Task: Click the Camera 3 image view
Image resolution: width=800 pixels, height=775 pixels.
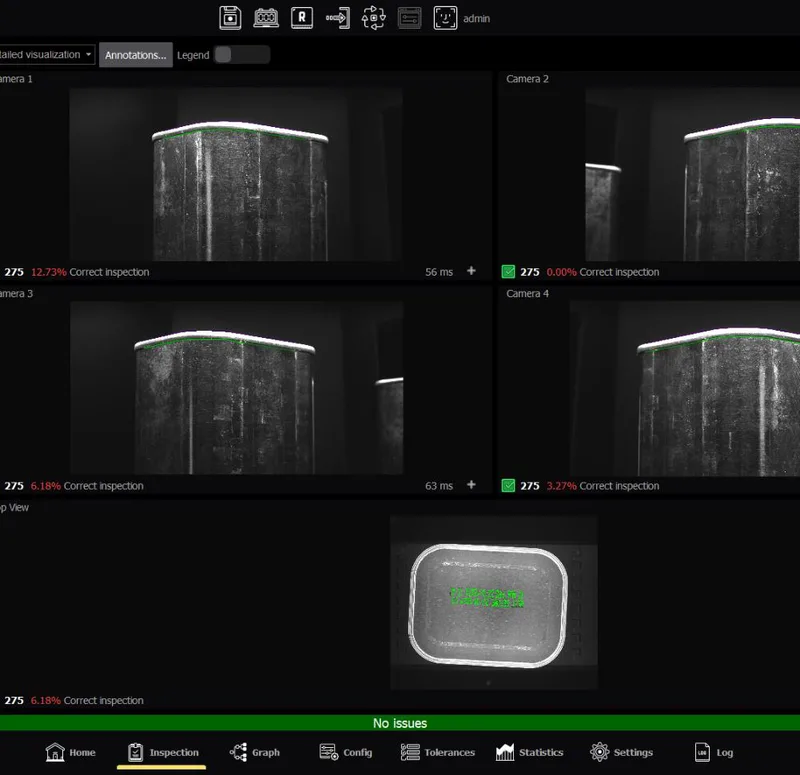Action: (237, 388)
